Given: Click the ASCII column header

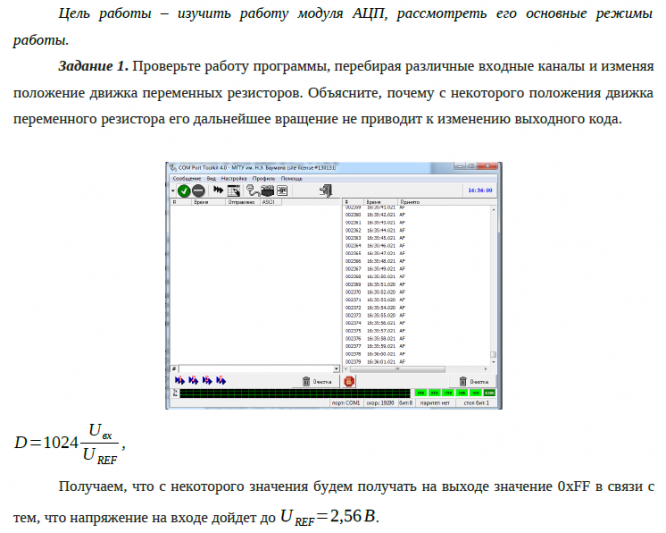Looking at the screenshot, I should click(x=271, y=202).
